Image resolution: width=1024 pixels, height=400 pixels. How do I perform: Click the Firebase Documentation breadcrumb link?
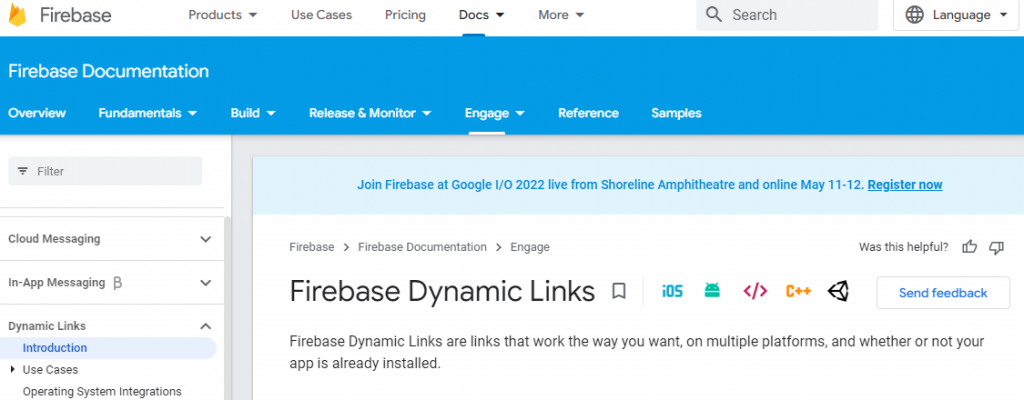coord(422,247)
